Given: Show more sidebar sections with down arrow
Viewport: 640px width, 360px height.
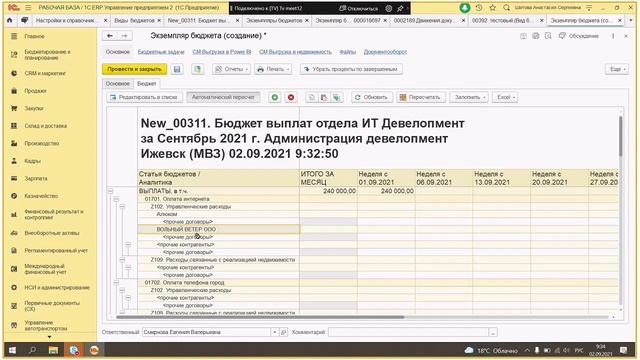Looking at the screenshot, I should point(49,337).
